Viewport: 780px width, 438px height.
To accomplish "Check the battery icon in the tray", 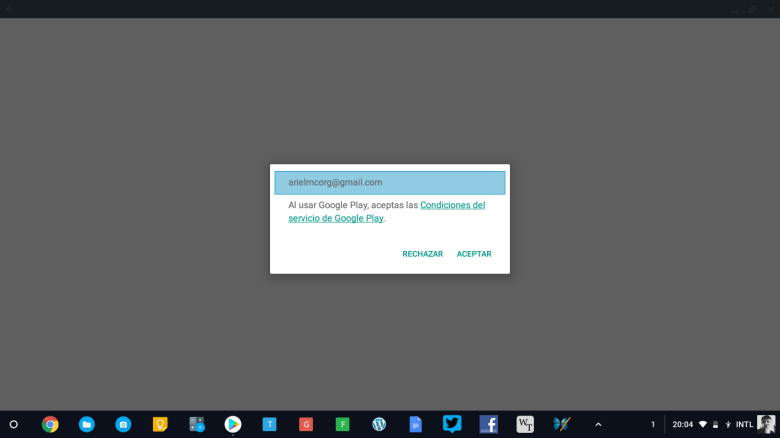I will pos(715,425).
